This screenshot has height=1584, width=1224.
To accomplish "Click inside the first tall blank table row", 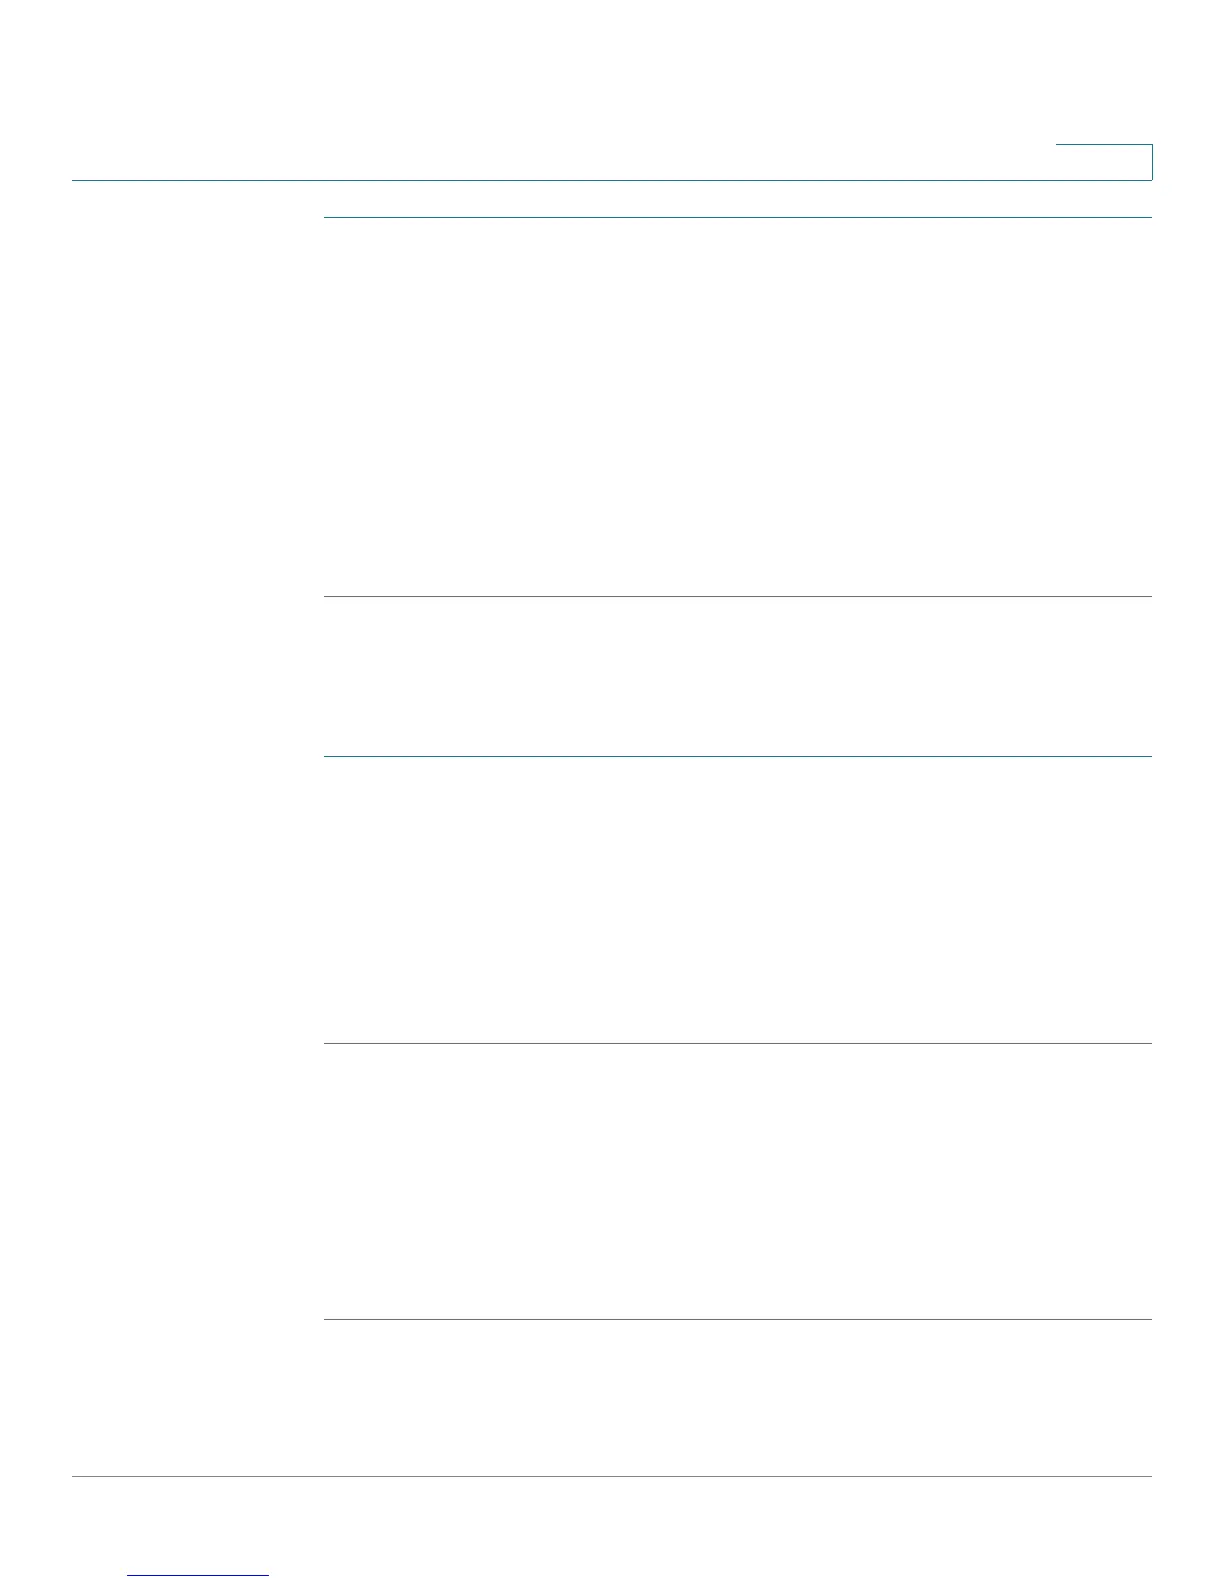I will point(738,407).
